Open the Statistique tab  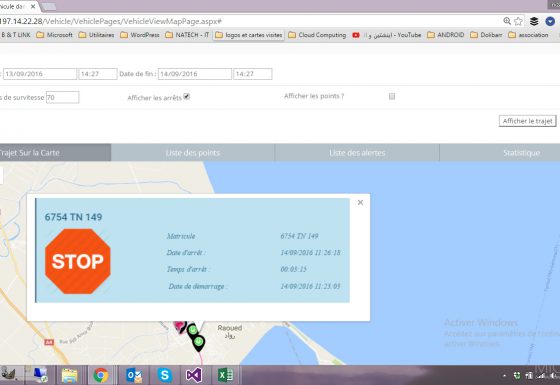pos(521,152)
